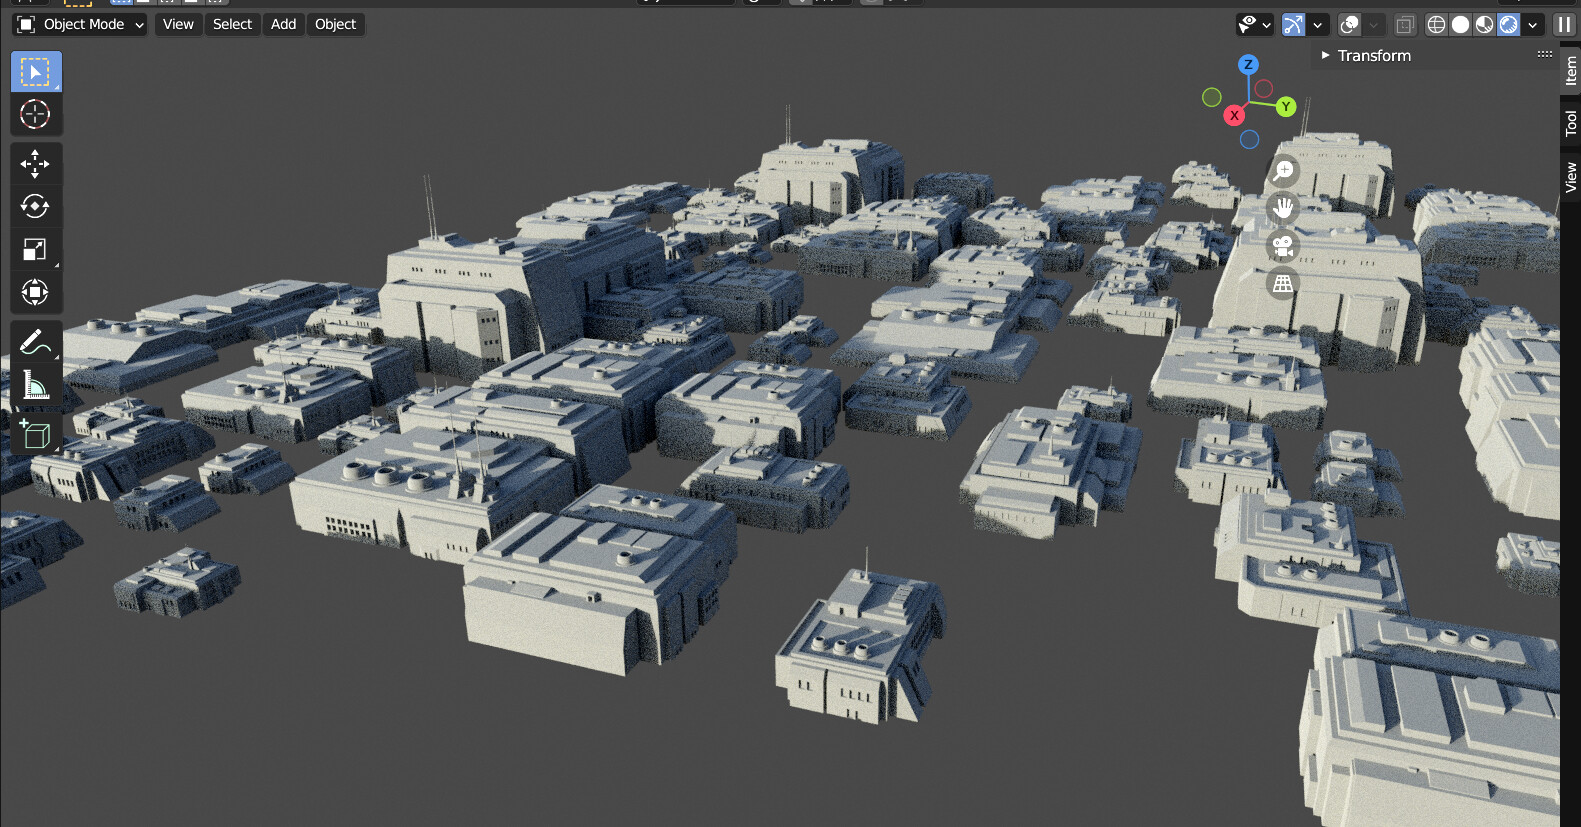This screenshot has width=1581, height=827.
Task: Open object visibility and selectability dropdown
Action: [1254, 24]
